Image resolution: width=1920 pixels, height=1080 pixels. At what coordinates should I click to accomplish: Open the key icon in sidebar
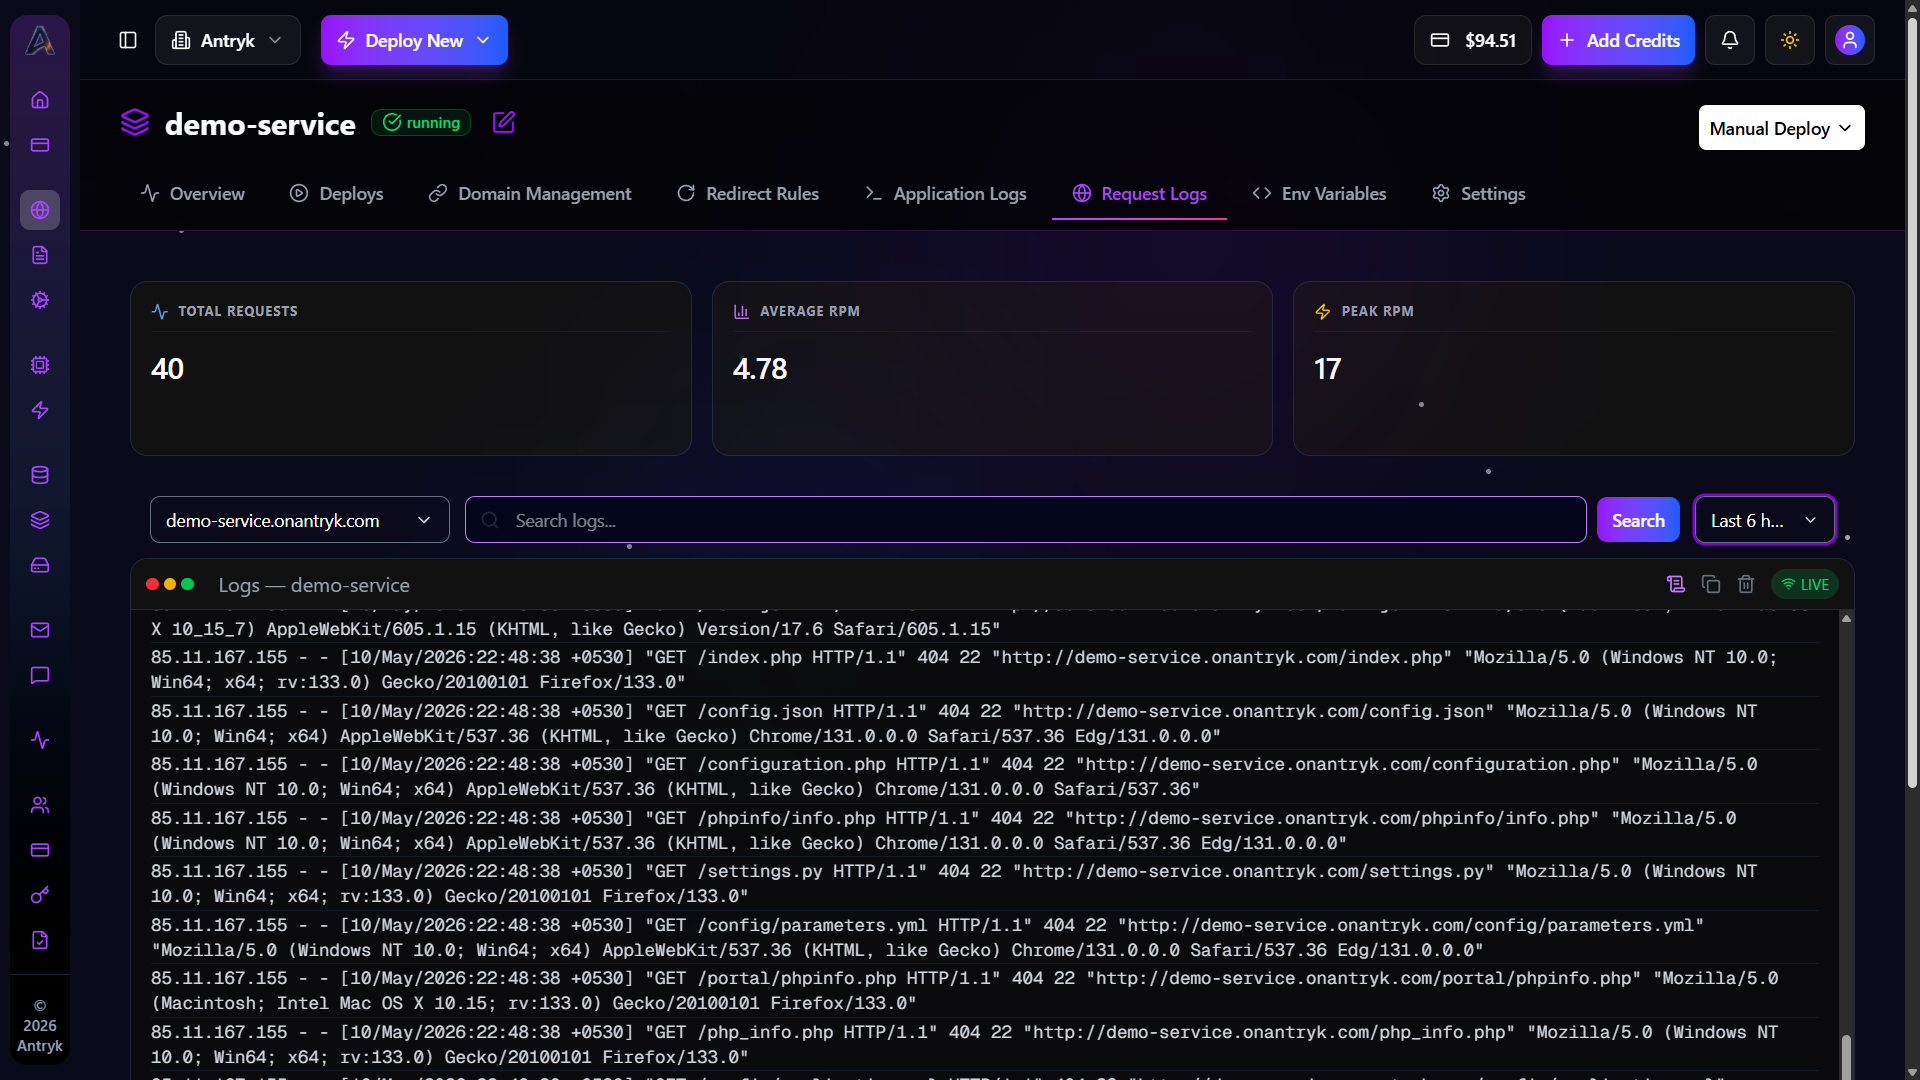tap(40, 895)
